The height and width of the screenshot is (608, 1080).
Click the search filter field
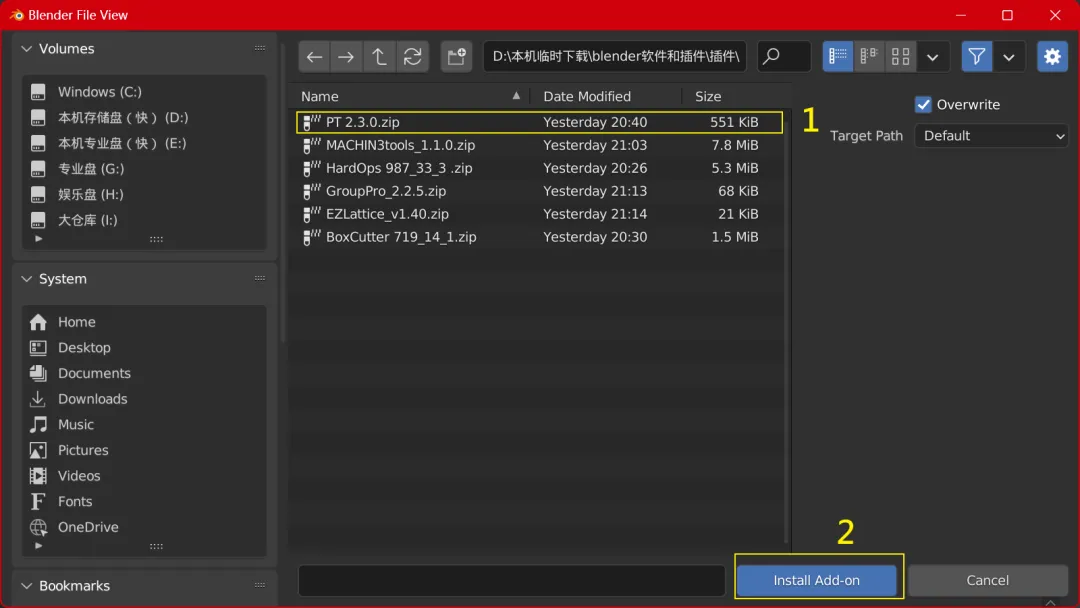click(784, 56)
